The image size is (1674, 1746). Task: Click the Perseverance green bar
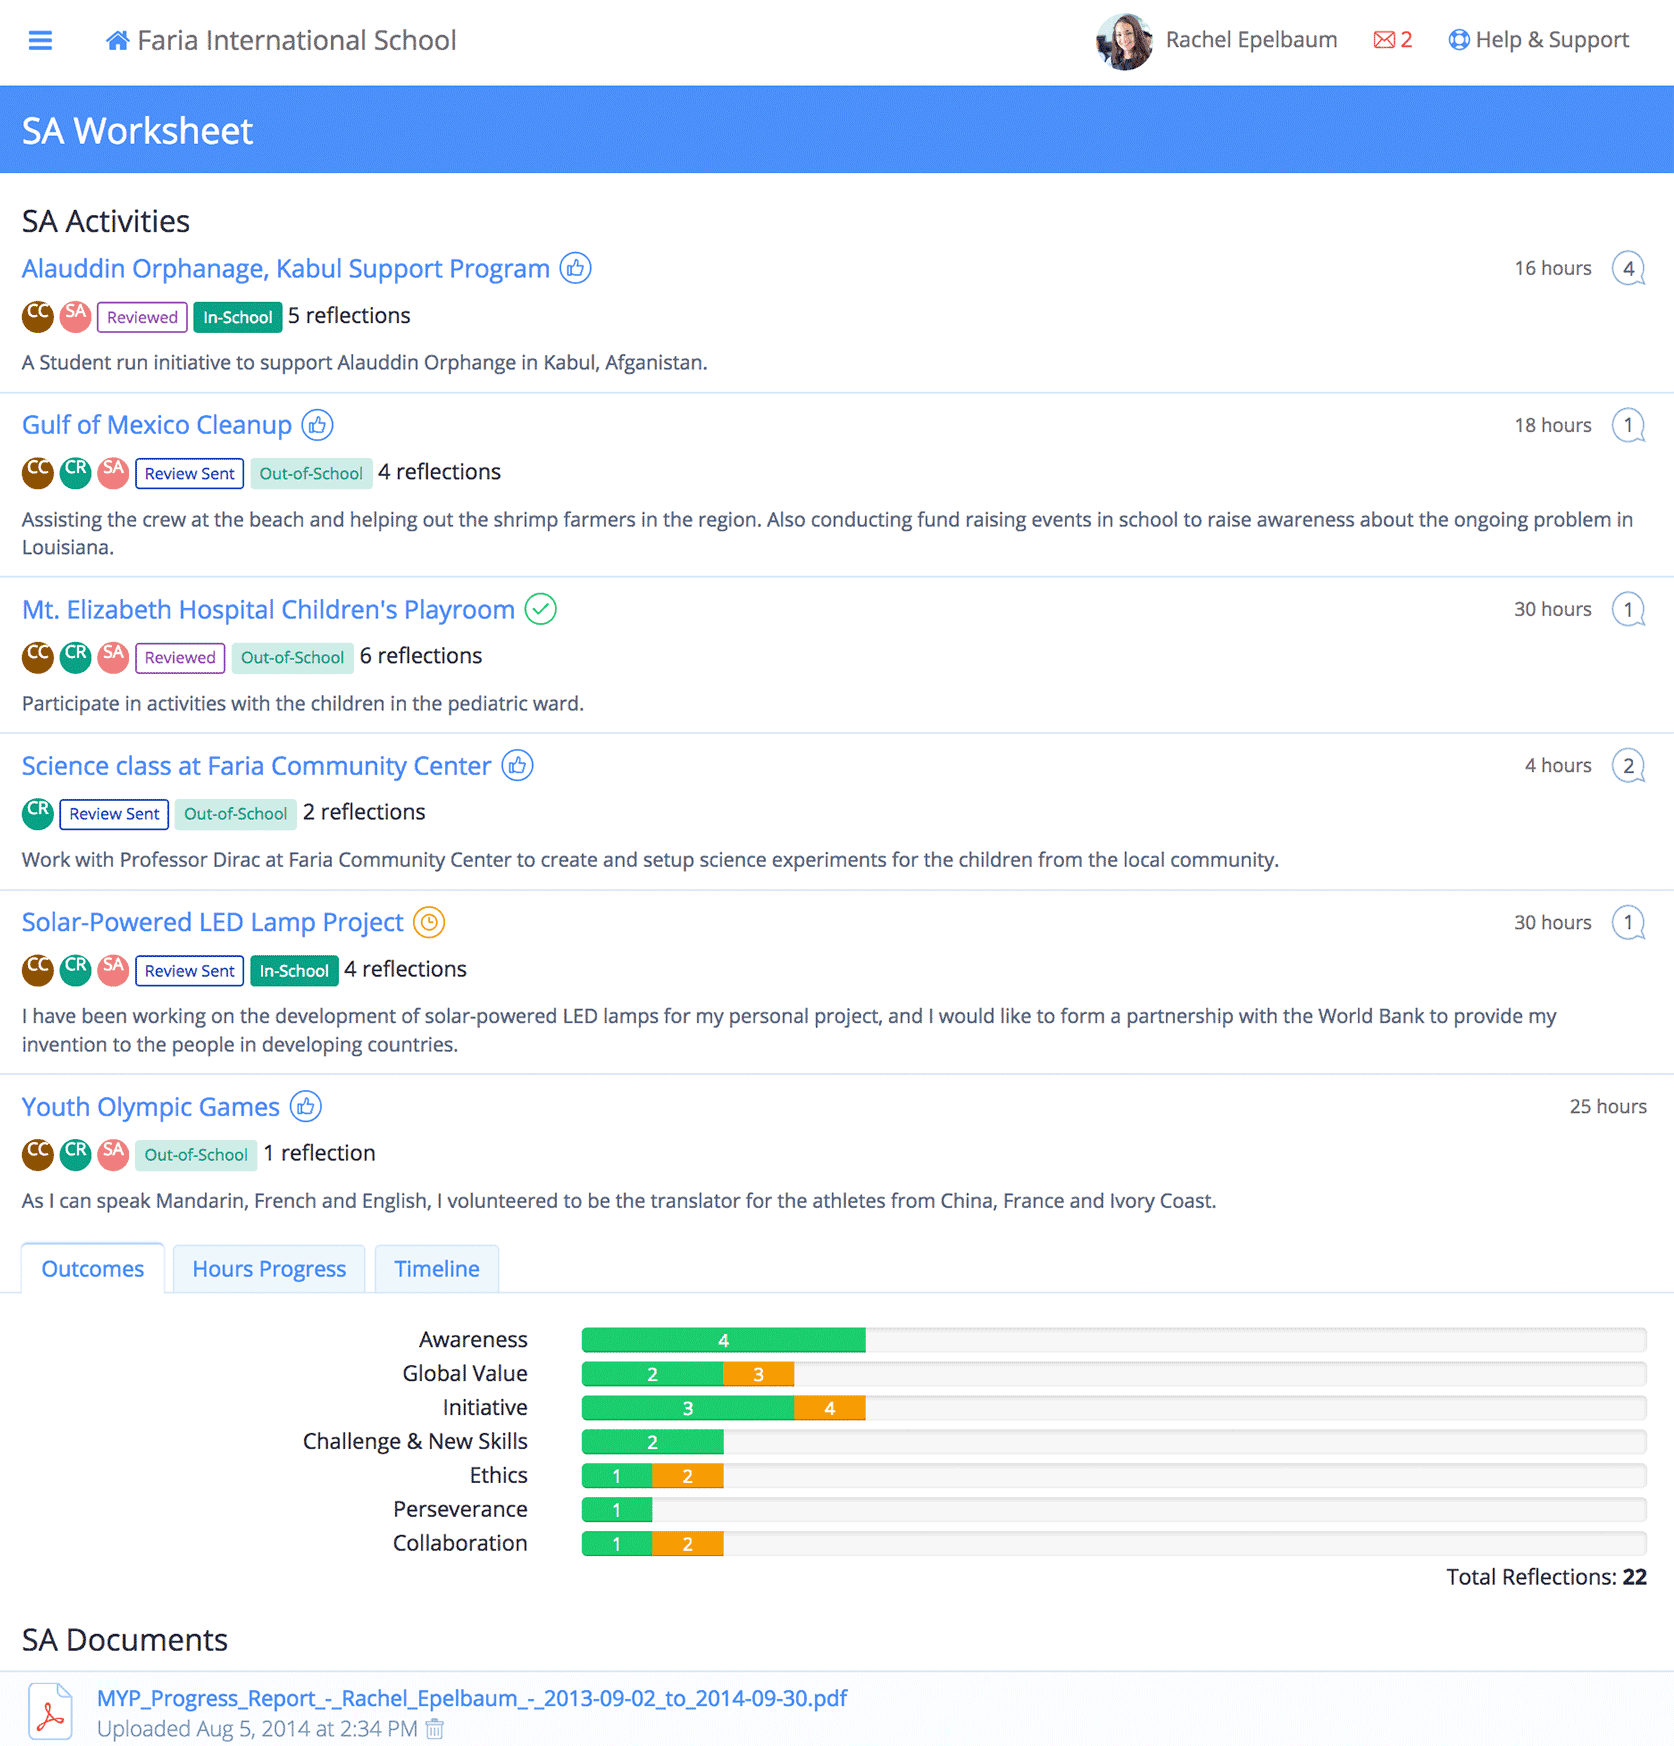pyautogui.click(x=617, y=1510)
